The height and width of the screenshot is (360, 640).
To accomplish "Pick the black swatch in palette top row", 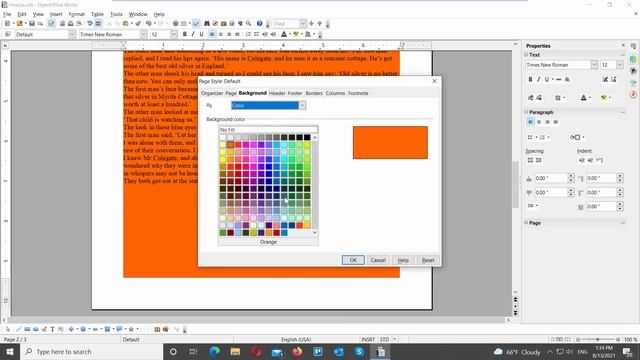I will click(x=307, y=137).
